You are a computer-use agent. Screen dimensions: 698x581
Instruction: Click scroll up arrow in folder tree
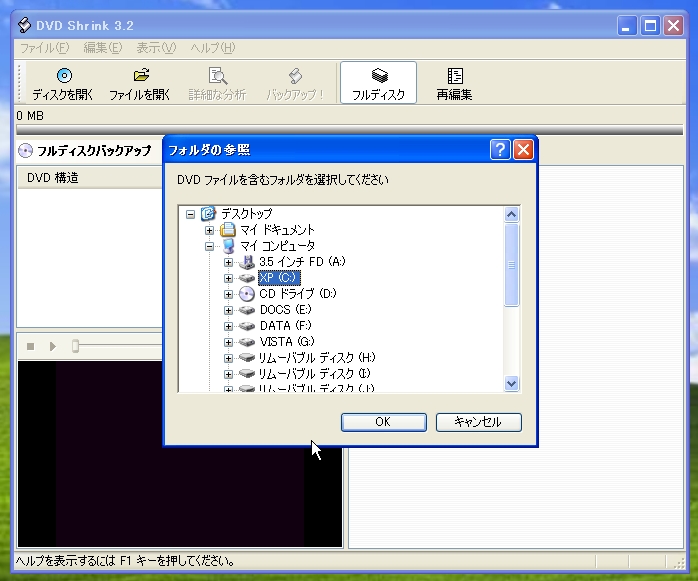(x=511, y=215)
